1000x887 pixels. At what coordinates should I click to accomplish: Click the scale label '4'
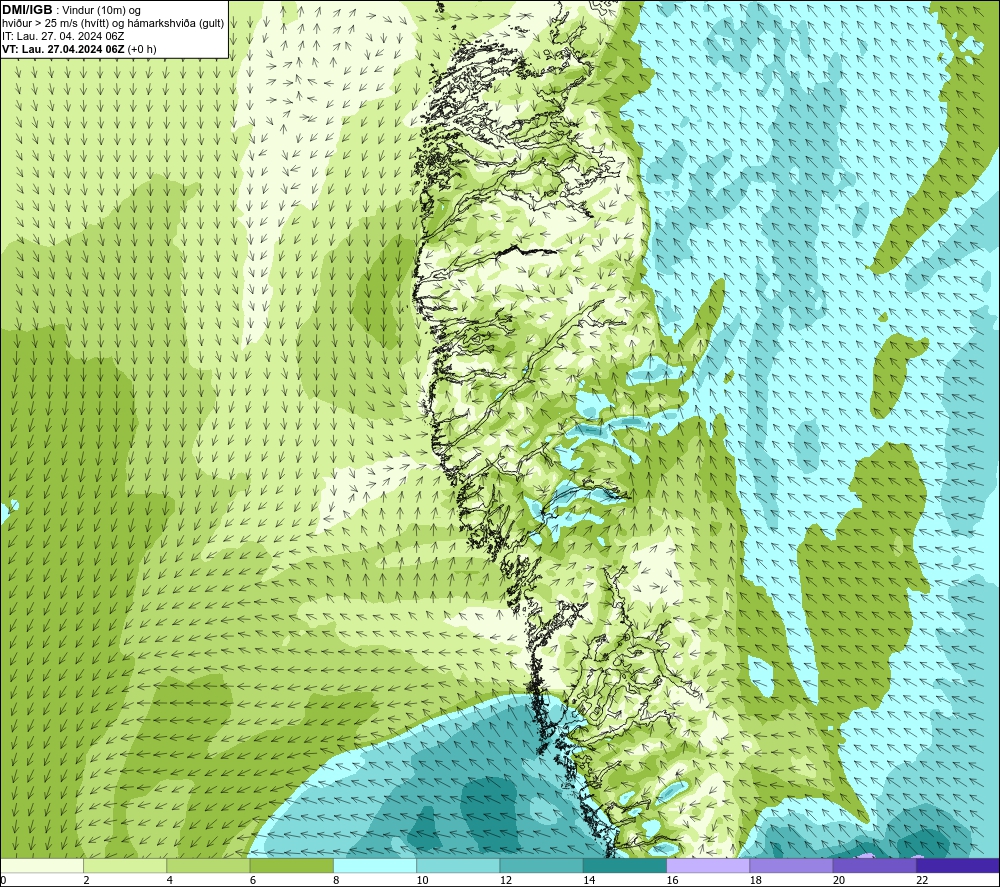170,881
